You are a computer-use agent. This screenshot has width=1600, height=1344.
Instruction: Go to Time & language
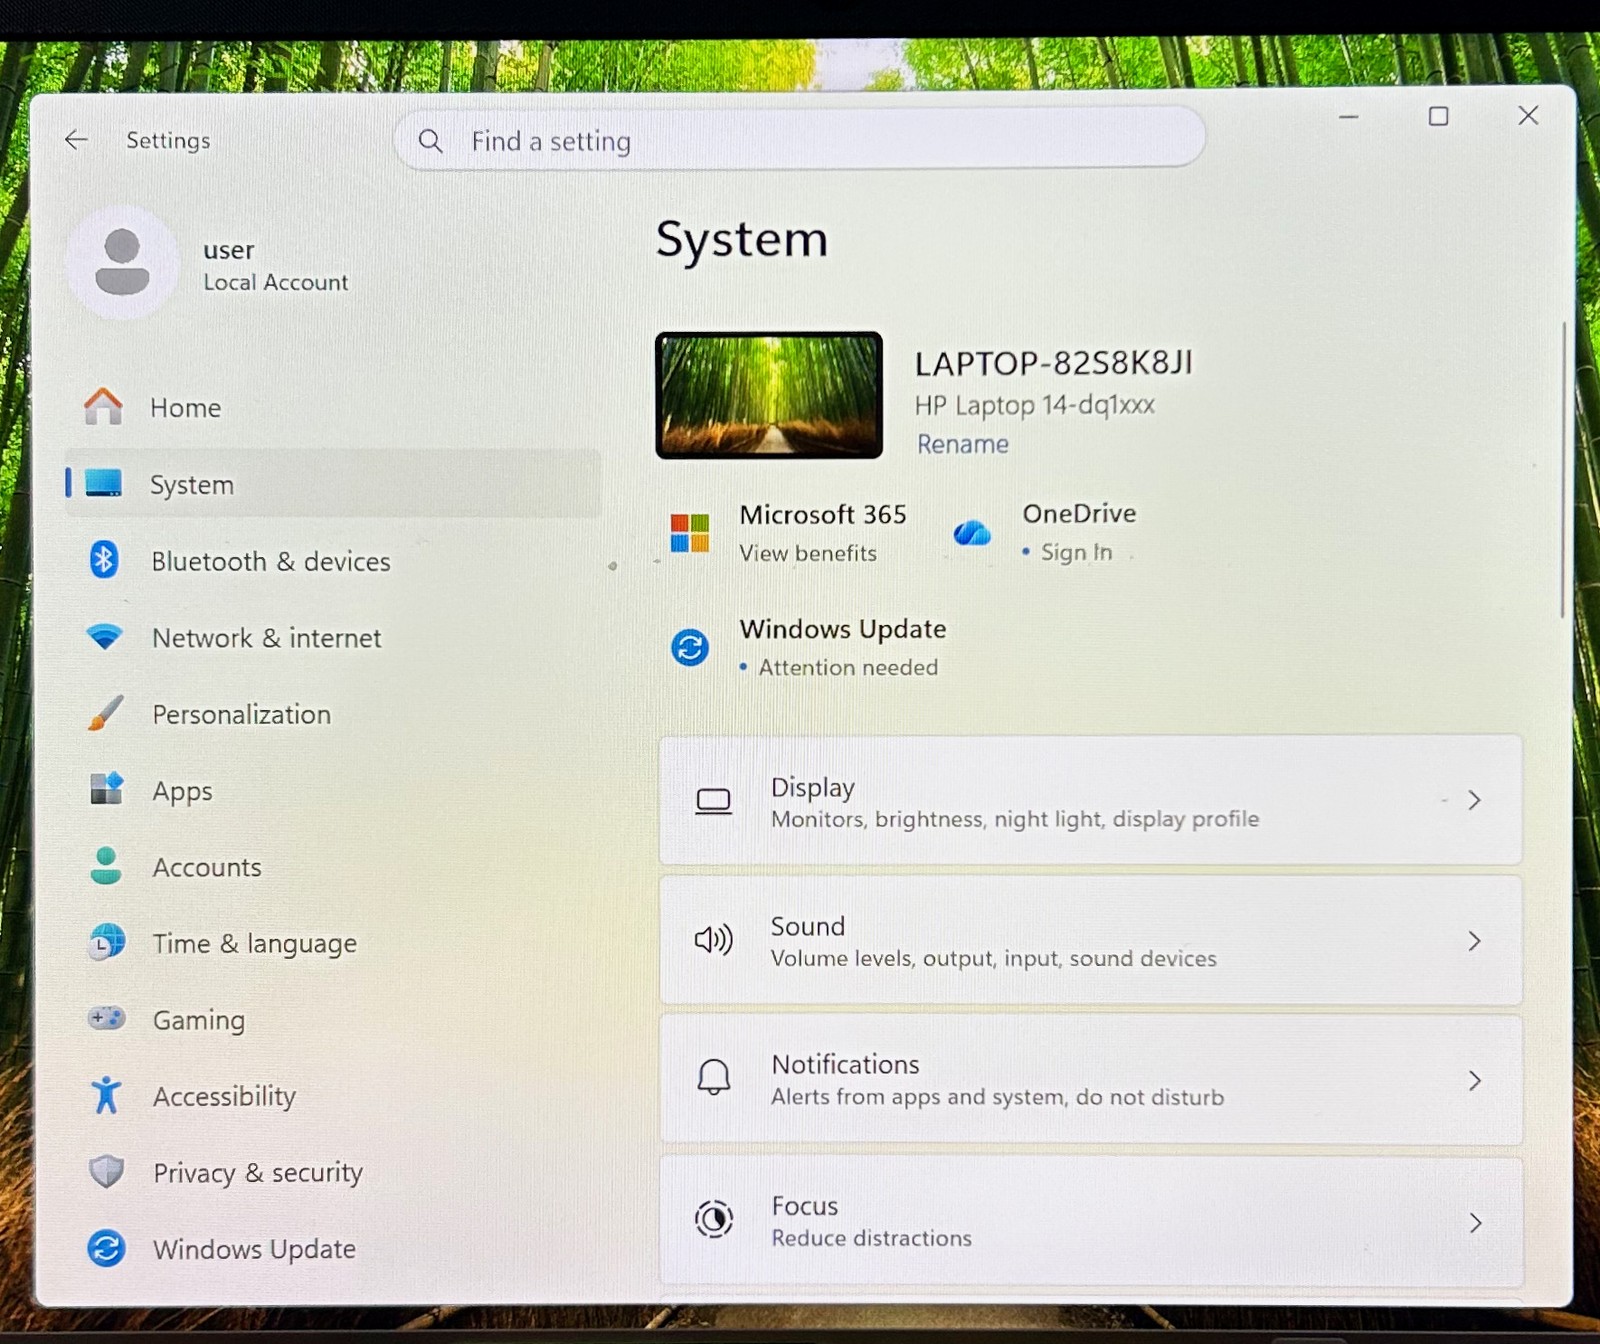(x=333, y=943)
